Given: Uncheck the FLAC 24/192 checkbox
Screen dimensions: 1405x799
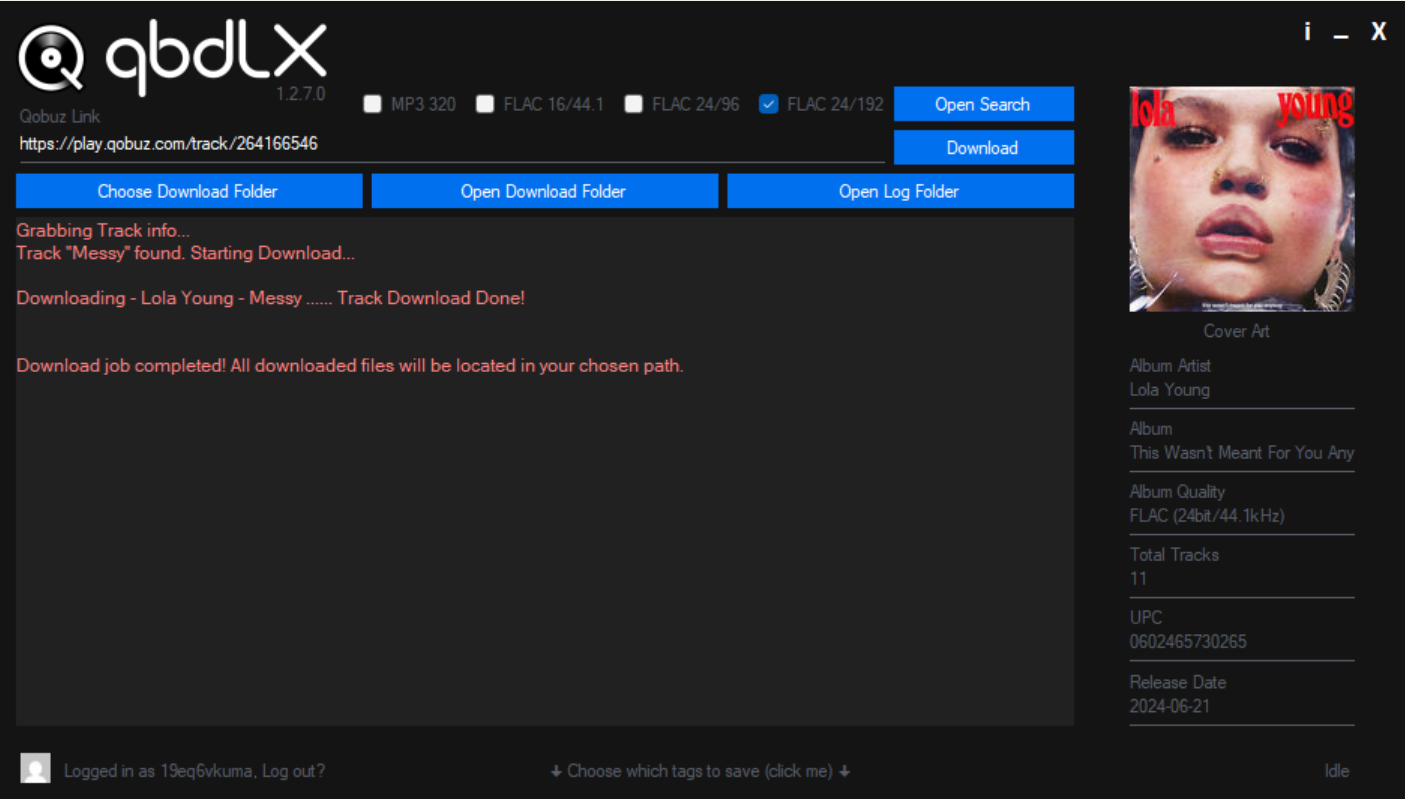Looking at the screenshot, I should tap(769, 104).
